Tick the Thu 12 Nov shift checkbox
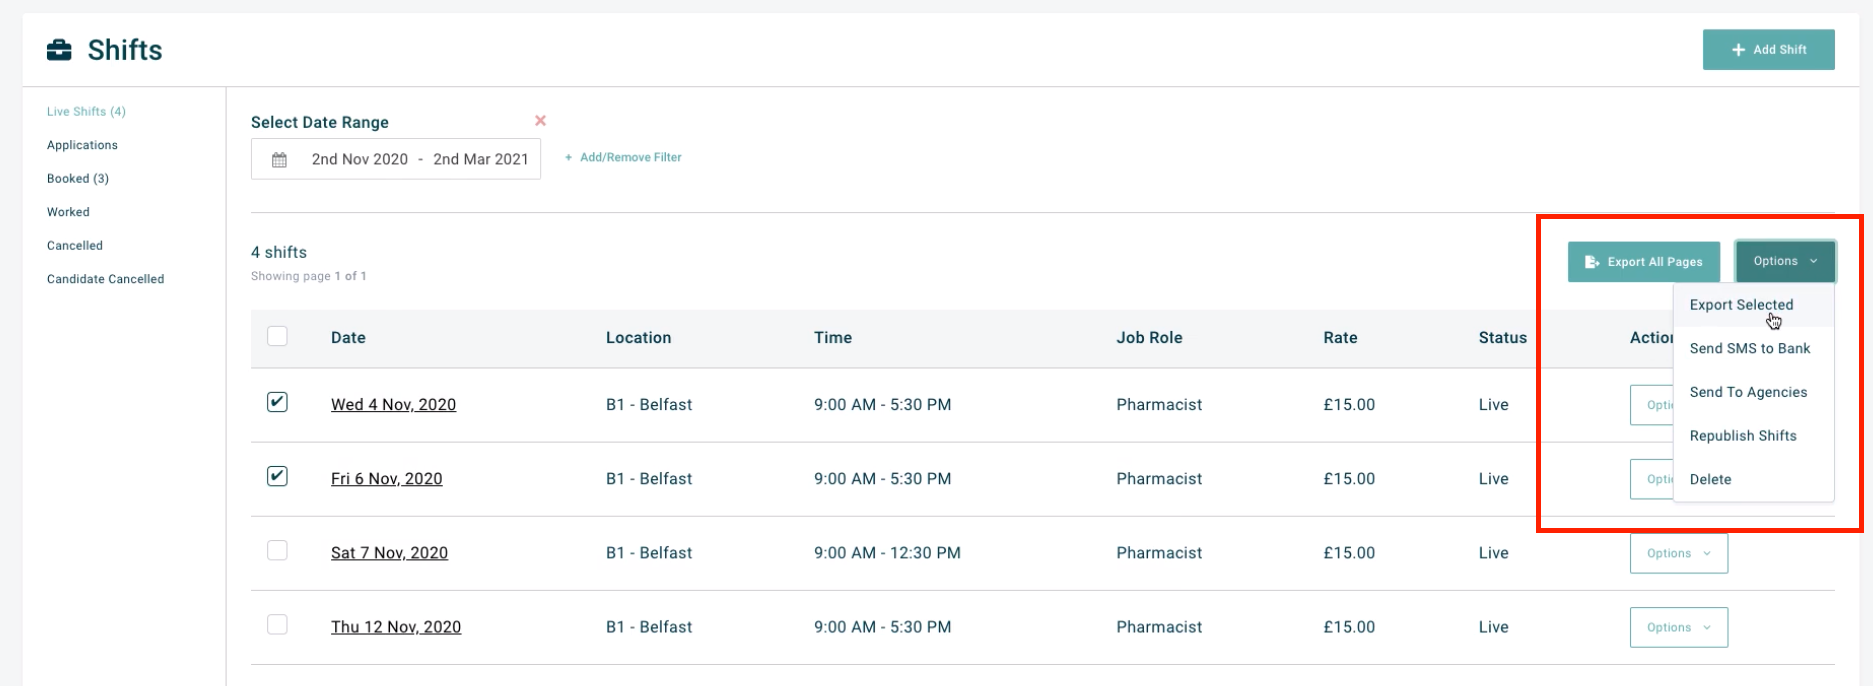The image size is (1873, 686). click(277, 625)
